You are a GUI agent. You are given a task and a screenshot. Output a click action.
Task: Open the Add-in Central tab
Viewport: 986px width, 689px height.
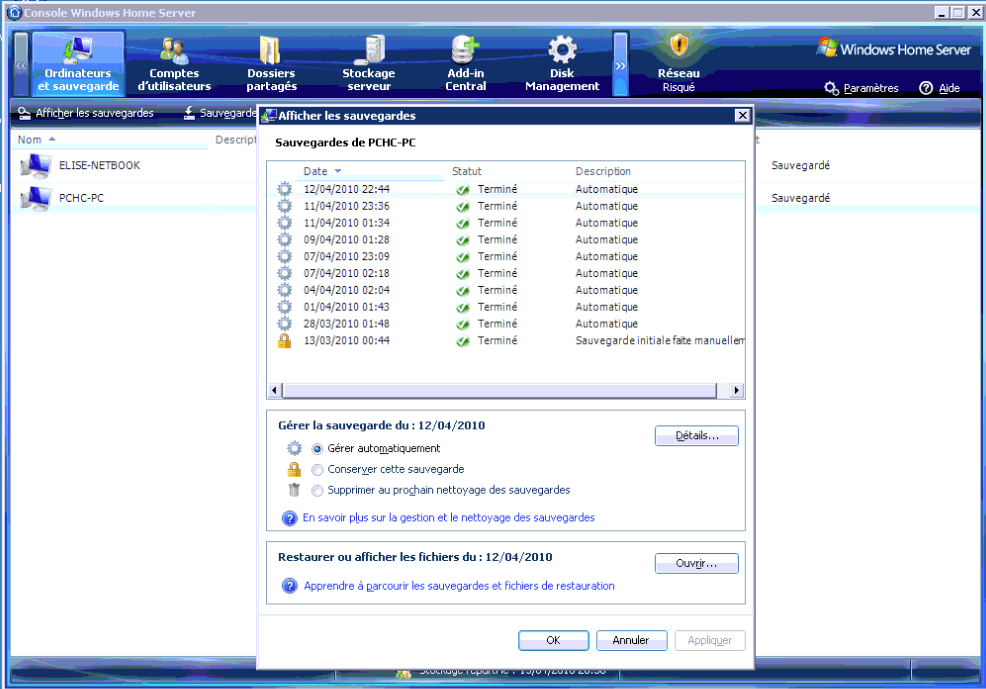(465, 63)
